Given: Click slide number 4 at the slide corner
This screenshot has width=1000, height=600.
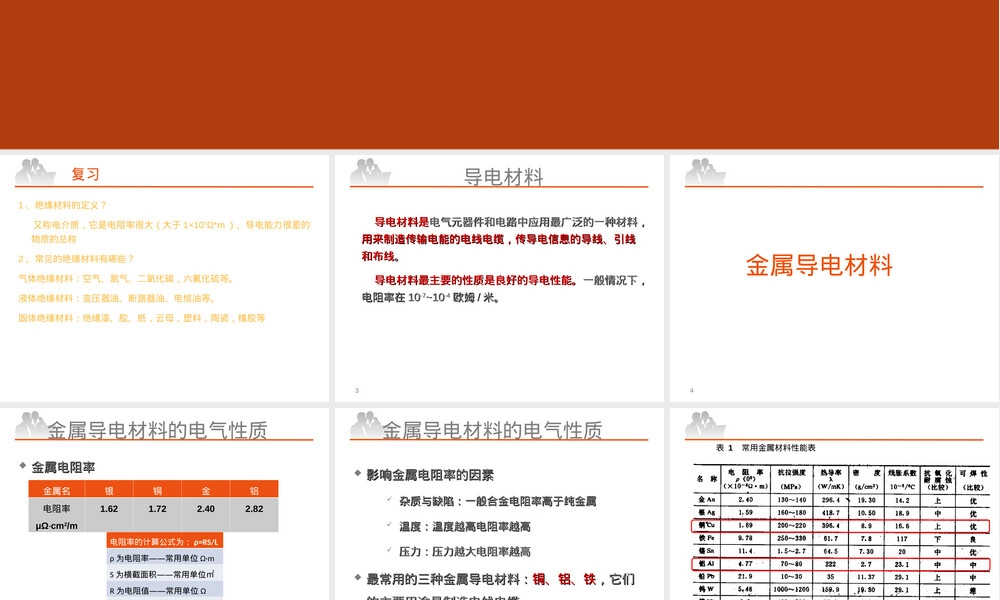Looking at the screenshot, I should click(x=691, y=390).
